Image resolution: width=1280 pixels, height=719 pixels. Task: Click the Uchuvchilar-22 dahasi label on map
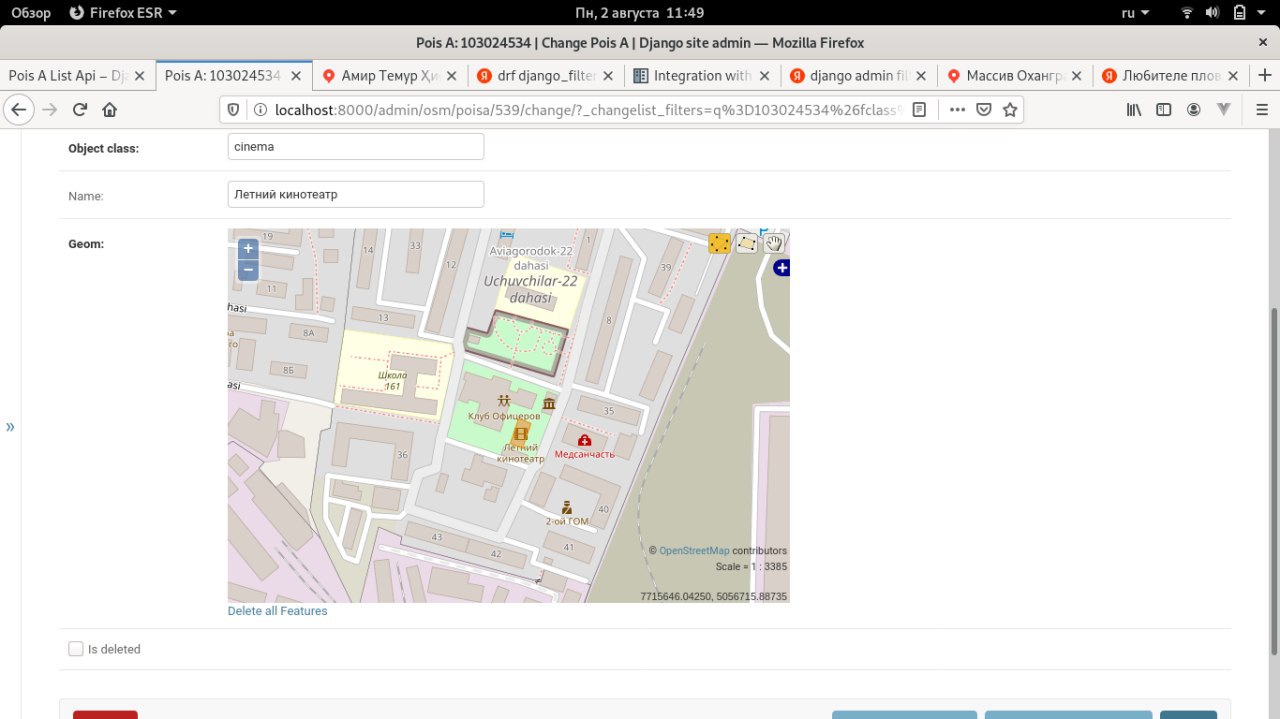click(x=530, y=289)
